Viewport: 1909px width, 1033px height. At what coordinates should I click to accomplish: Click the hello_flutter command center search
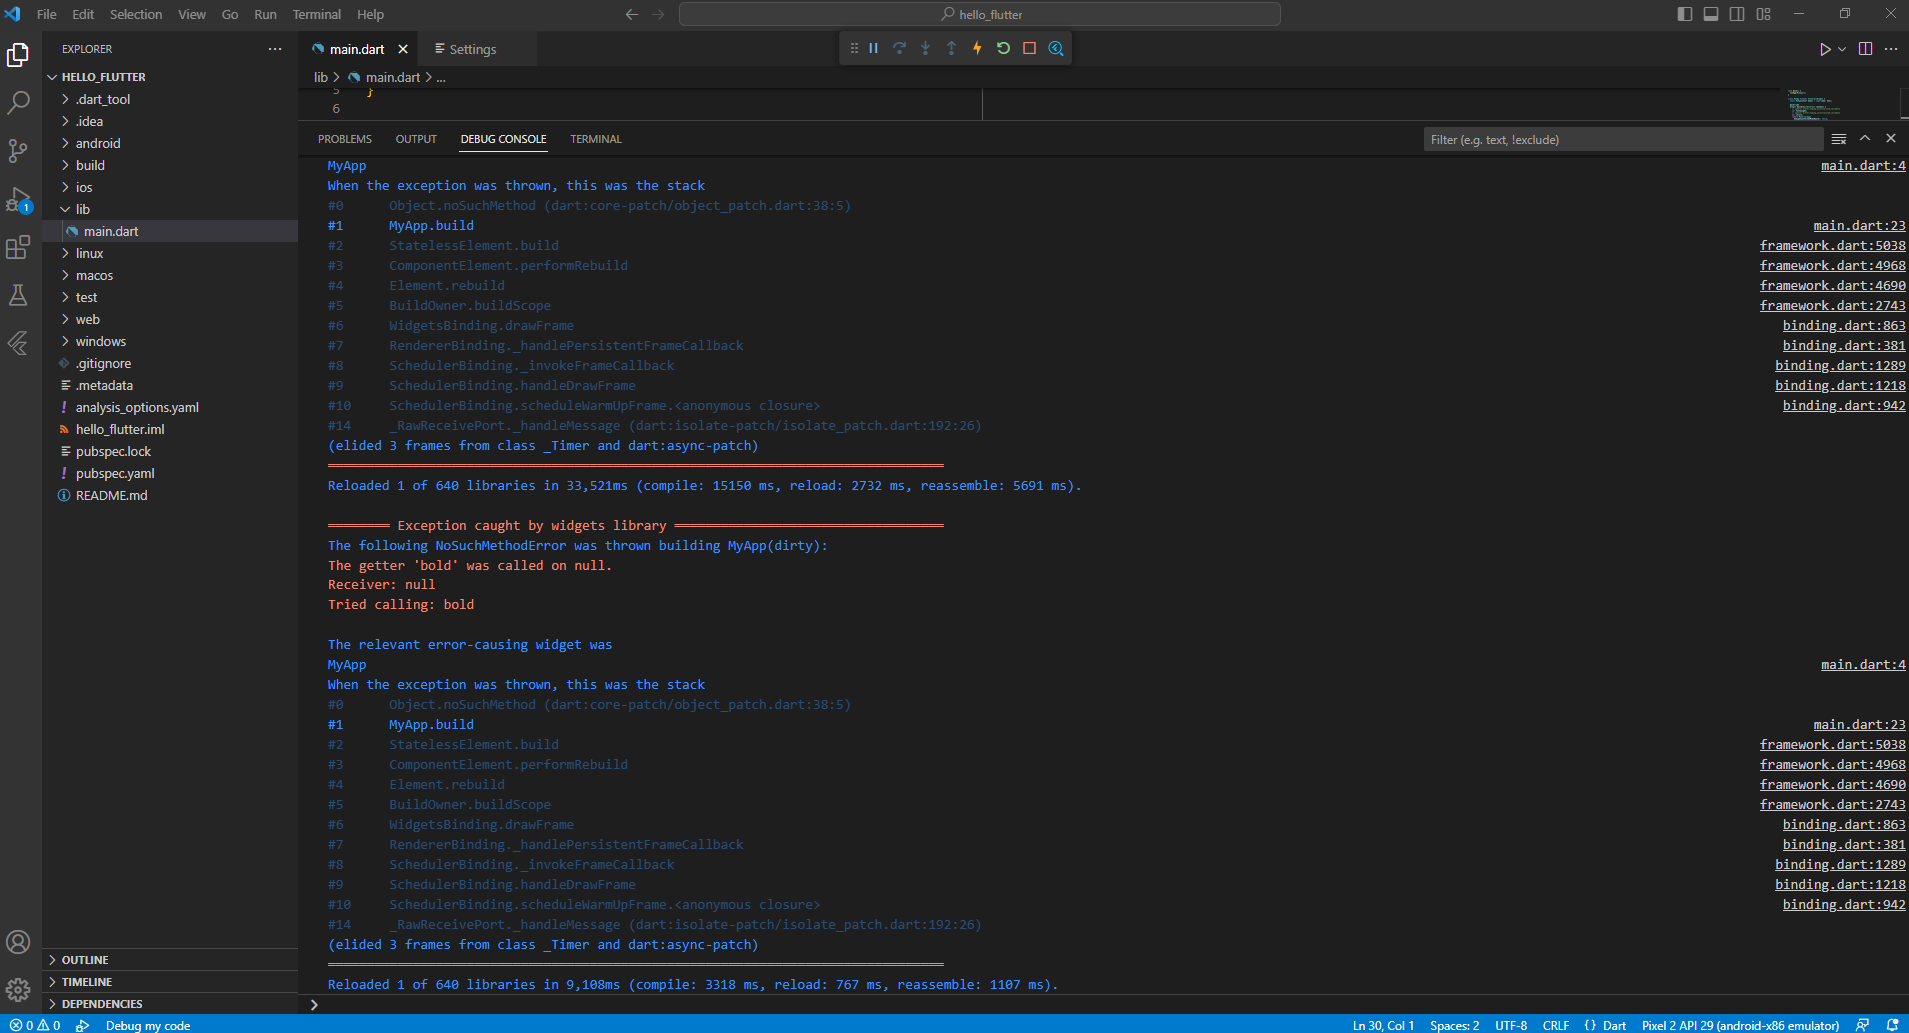[980, 14]
